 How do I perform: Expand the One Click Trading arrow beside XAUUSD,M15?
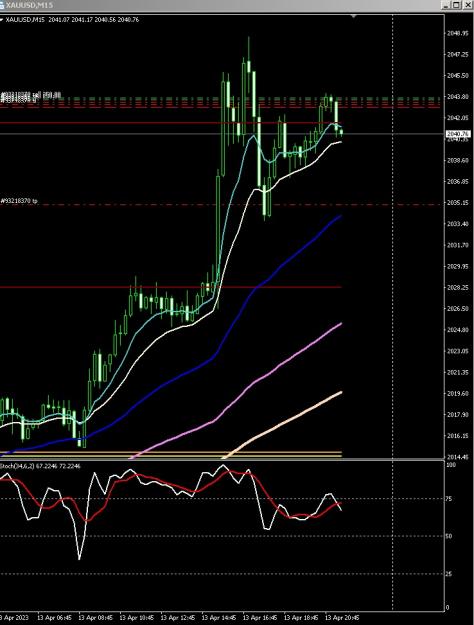click(2, 20)
